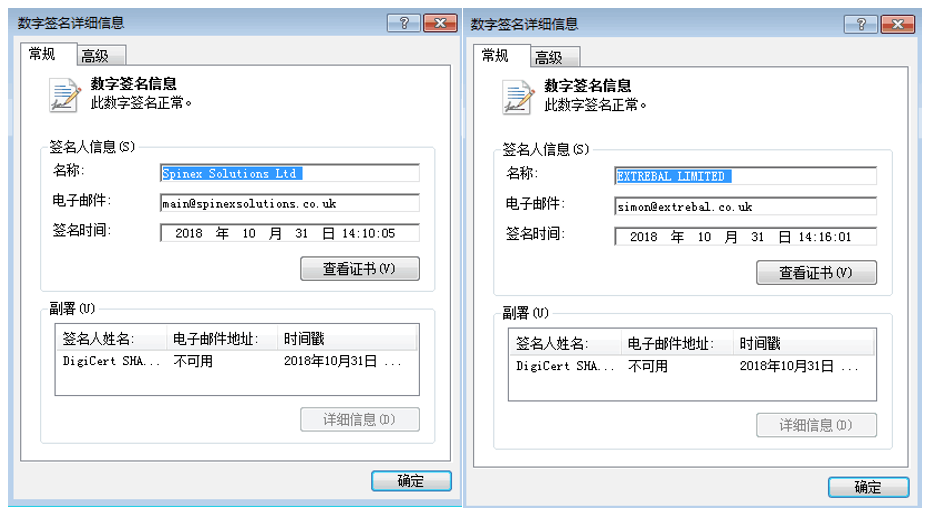Confirm with 确定 in the Spinex dialog
The width and height of the screenshot is (930, 518).
pyautogui.click(x=411, y=481)
